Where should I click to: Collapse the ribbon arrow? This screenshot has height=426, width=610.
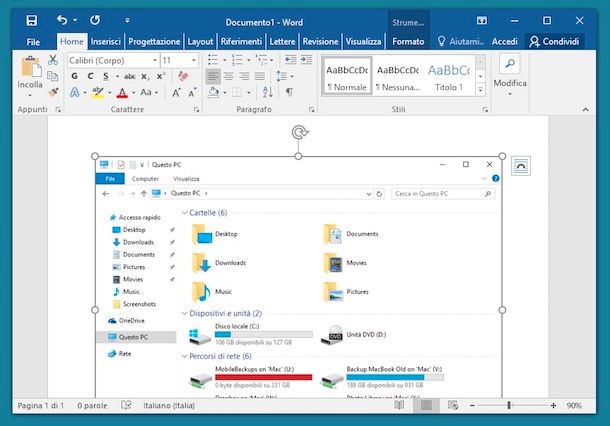(x=585, y=110)
